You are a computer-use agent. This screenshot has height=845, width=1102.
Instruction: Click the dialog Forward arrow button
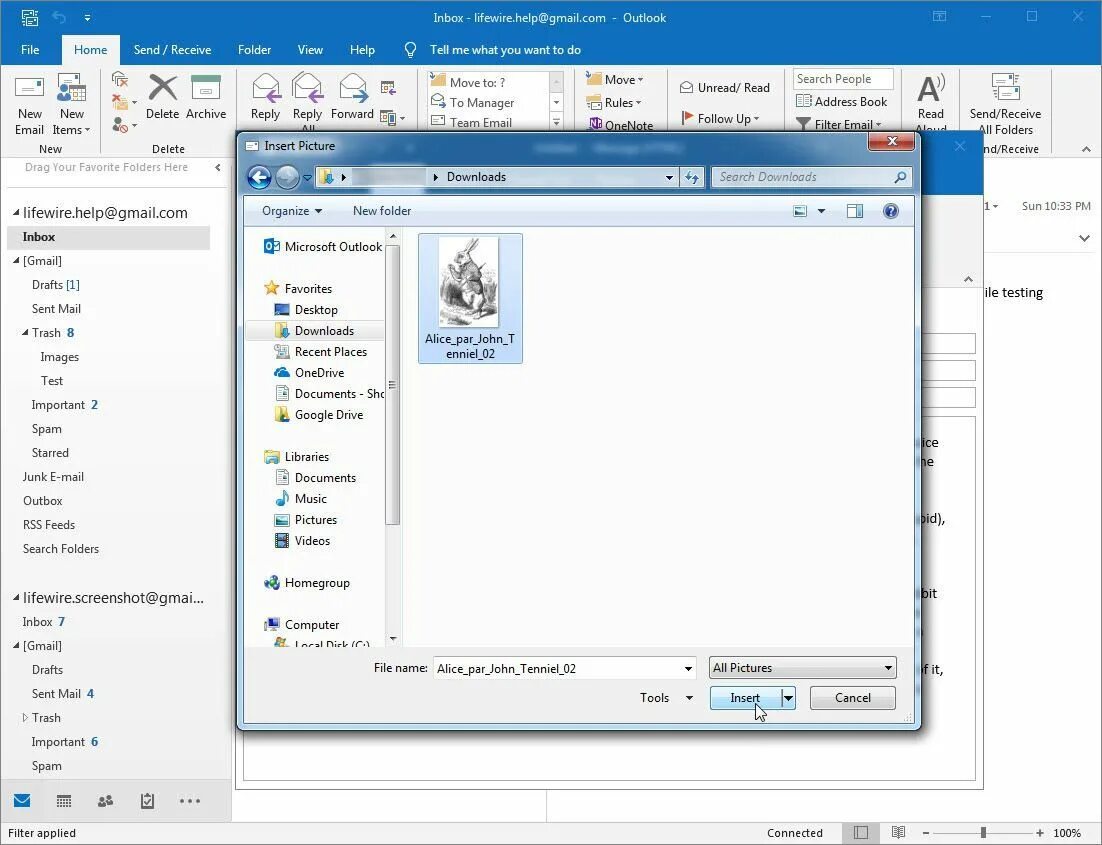click(287, 177)
